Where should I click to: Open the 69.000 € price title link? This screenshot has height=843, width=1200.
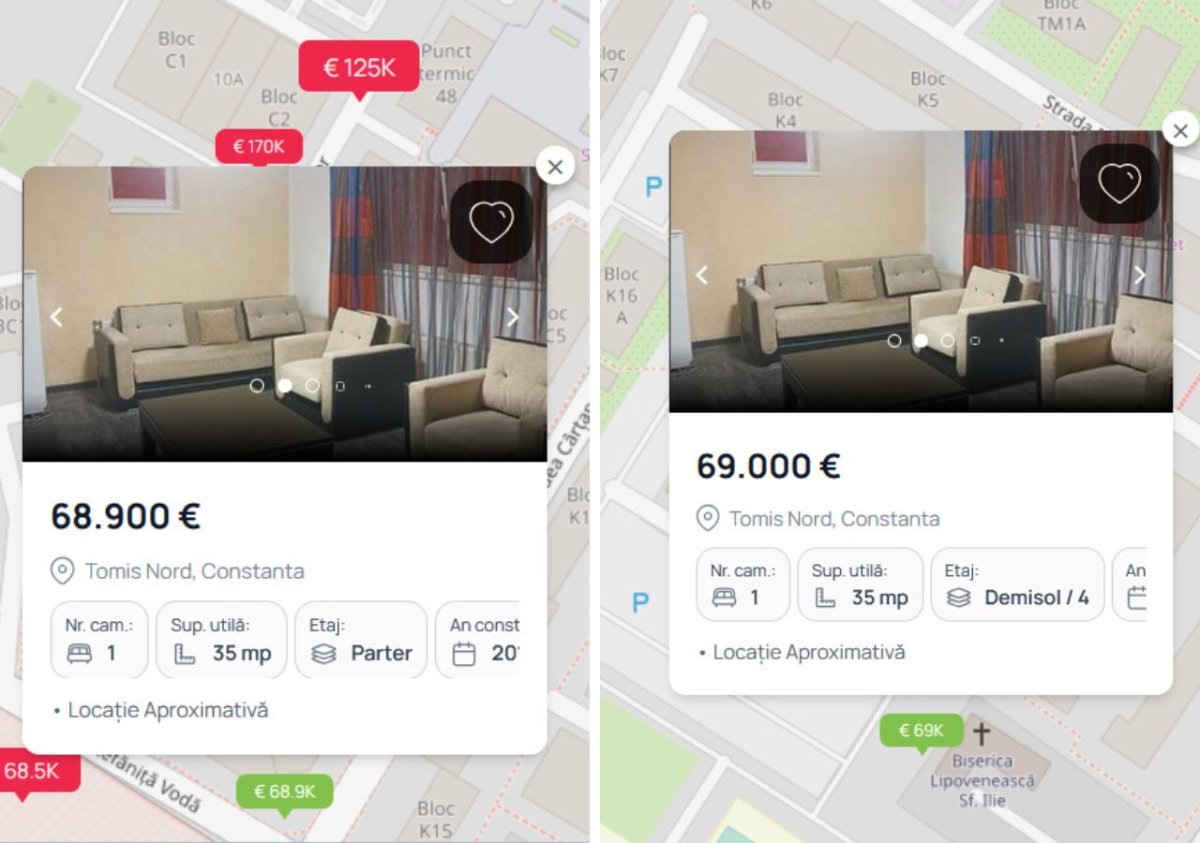(768, 466)
